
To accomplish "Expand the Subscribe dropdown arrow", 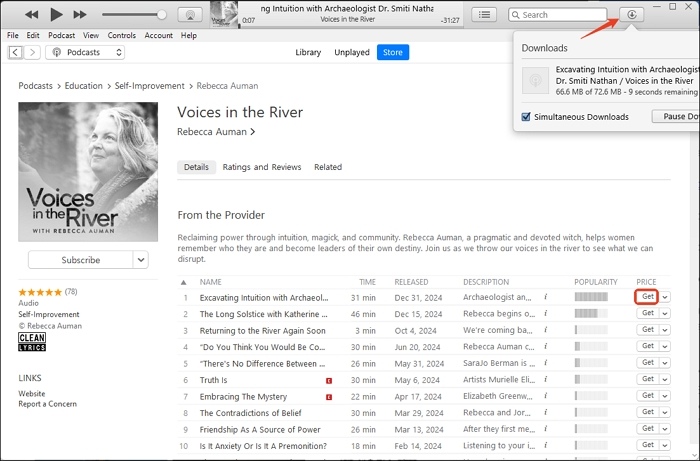I will [141, 260].
